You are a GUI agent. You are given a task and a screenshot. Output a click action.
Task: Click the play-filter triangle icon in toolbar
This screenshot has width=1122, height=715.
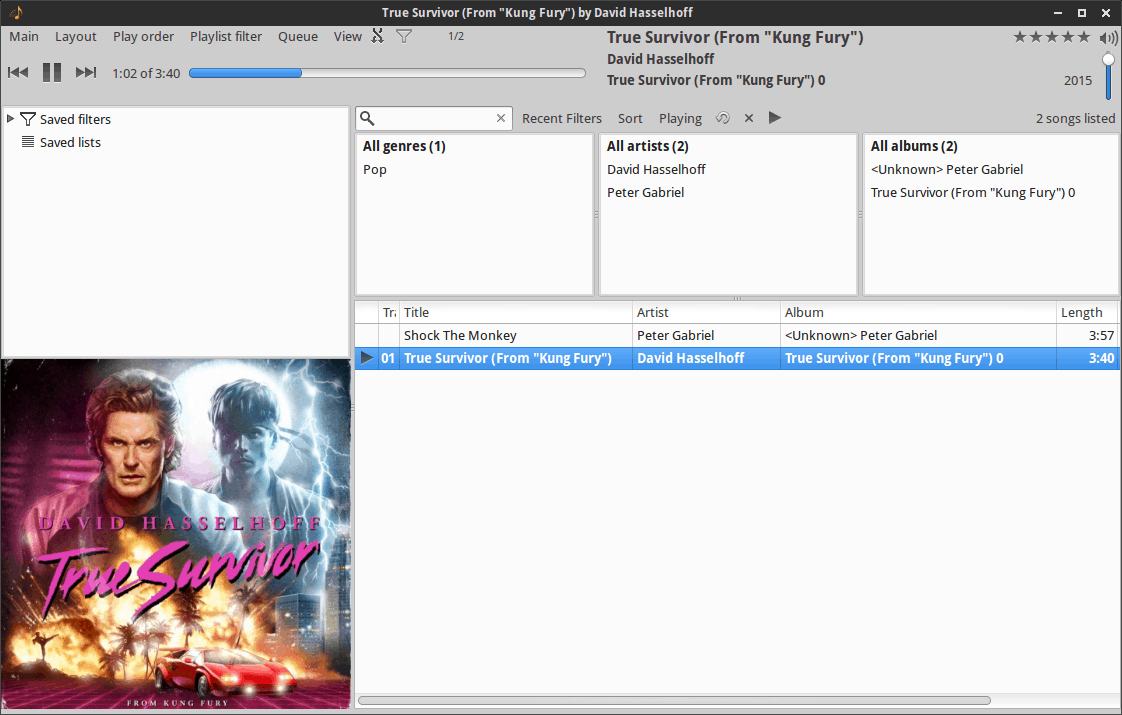click(775, 117)
